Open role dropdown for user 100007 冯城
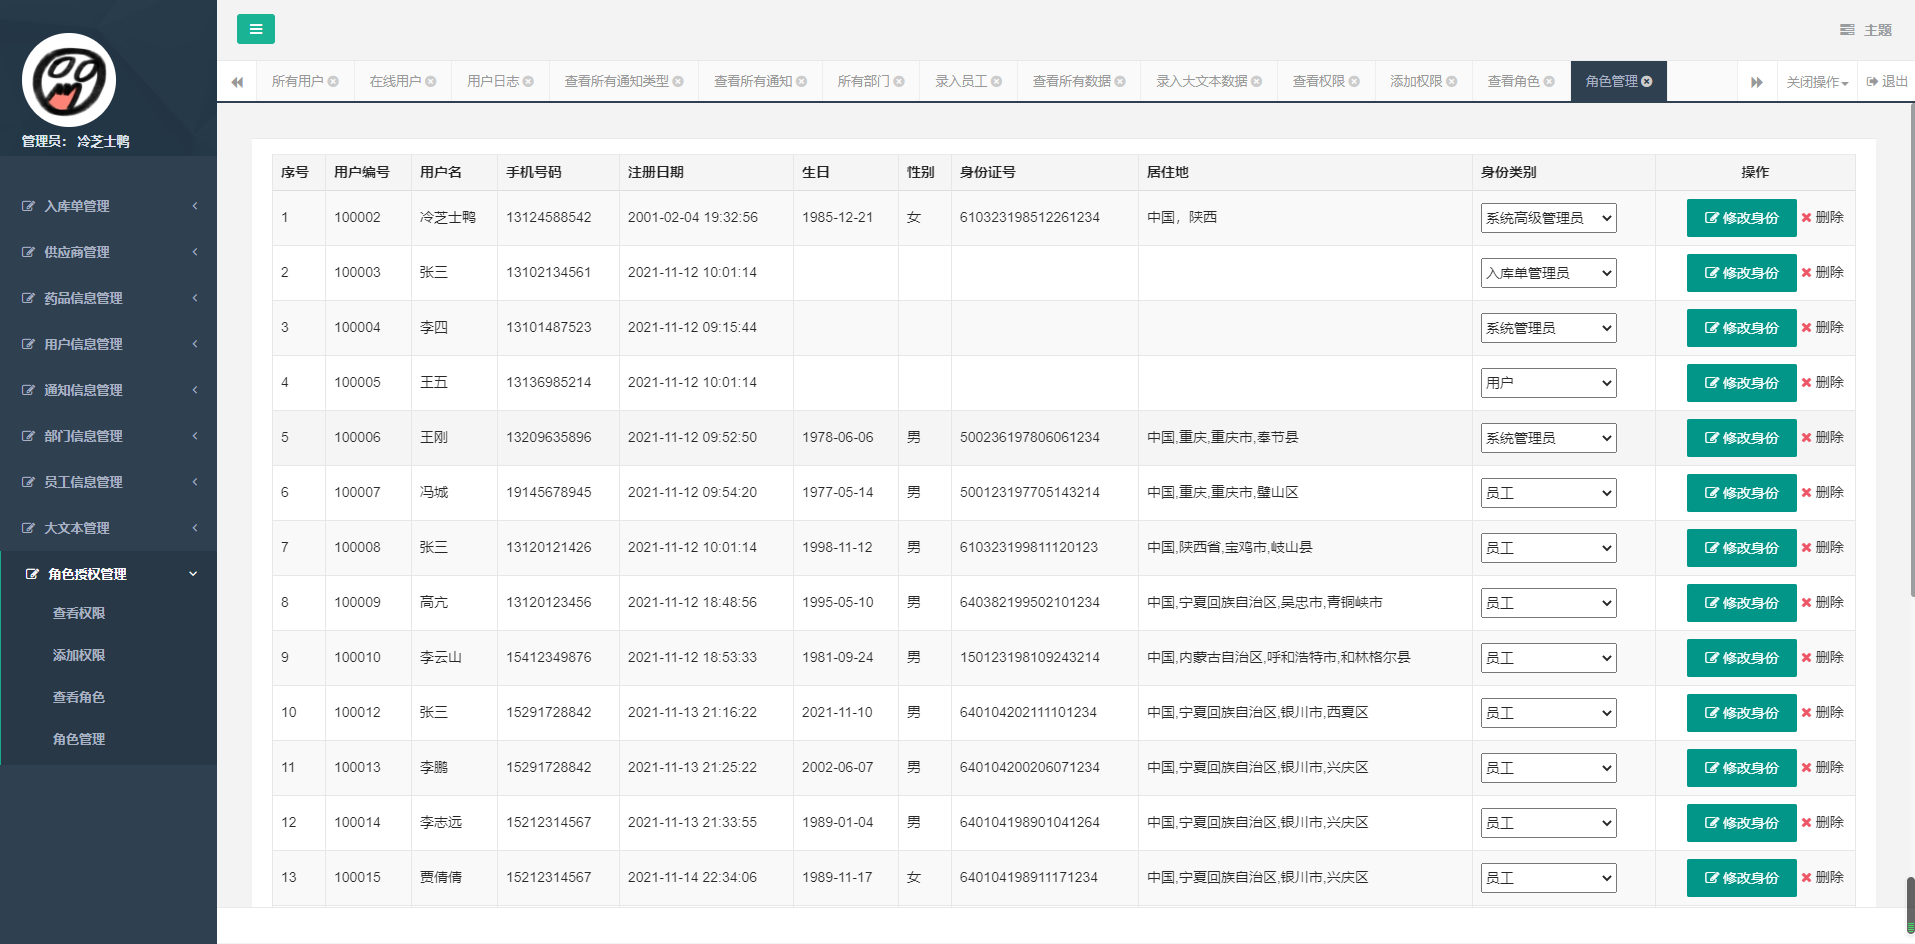This screenshot has width=1915, height=944. (x=1548, y=493)
